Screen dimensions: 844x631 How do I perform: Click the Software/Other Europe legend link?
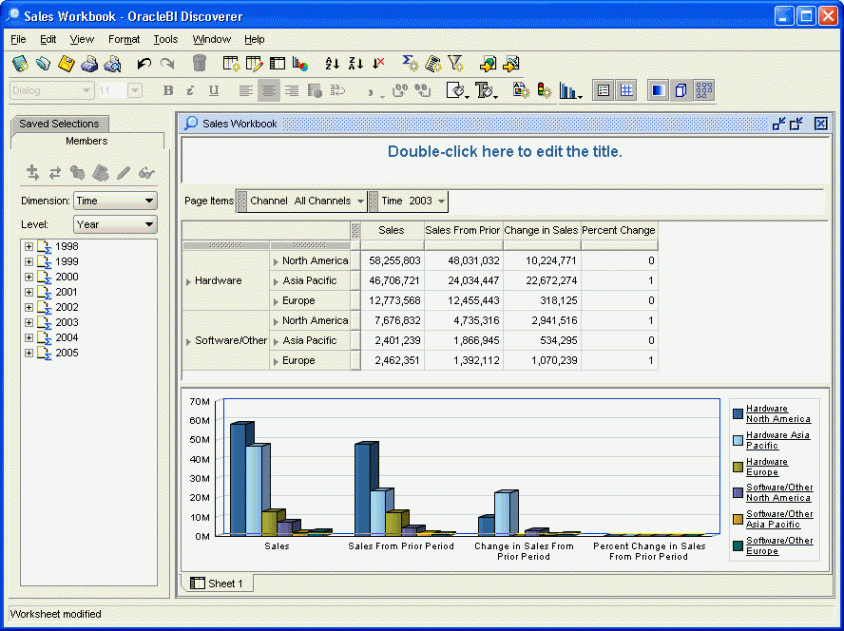[779, 546]
